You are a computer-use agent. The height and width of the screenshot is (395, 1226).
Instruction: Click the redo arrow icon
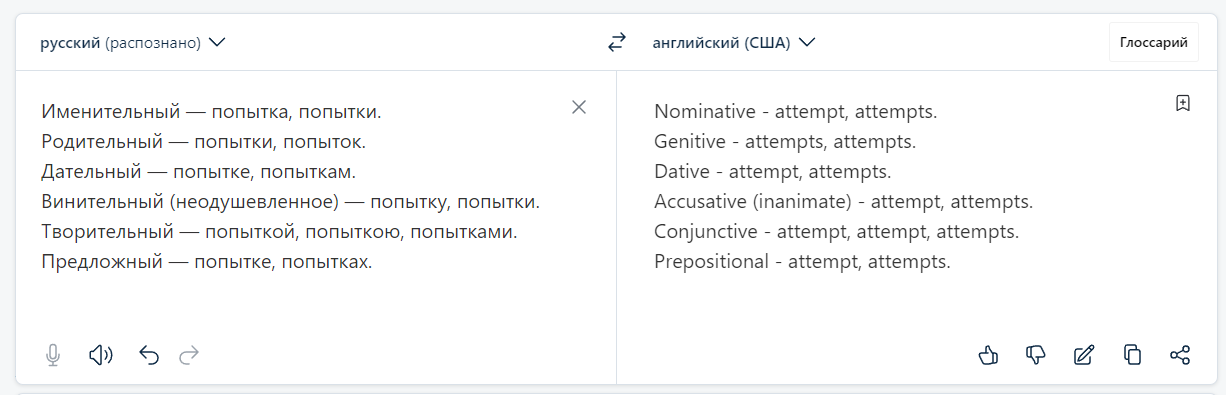189,354
